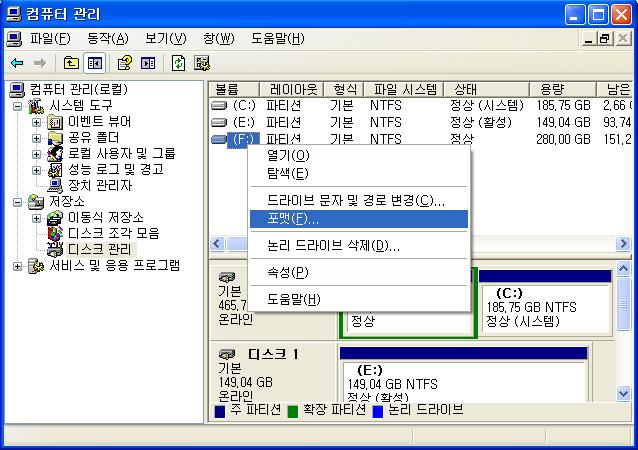Collapse the 저장소 tree node
Image resolution: width=638 pixels, height=450 pixels.
point(18,201)
